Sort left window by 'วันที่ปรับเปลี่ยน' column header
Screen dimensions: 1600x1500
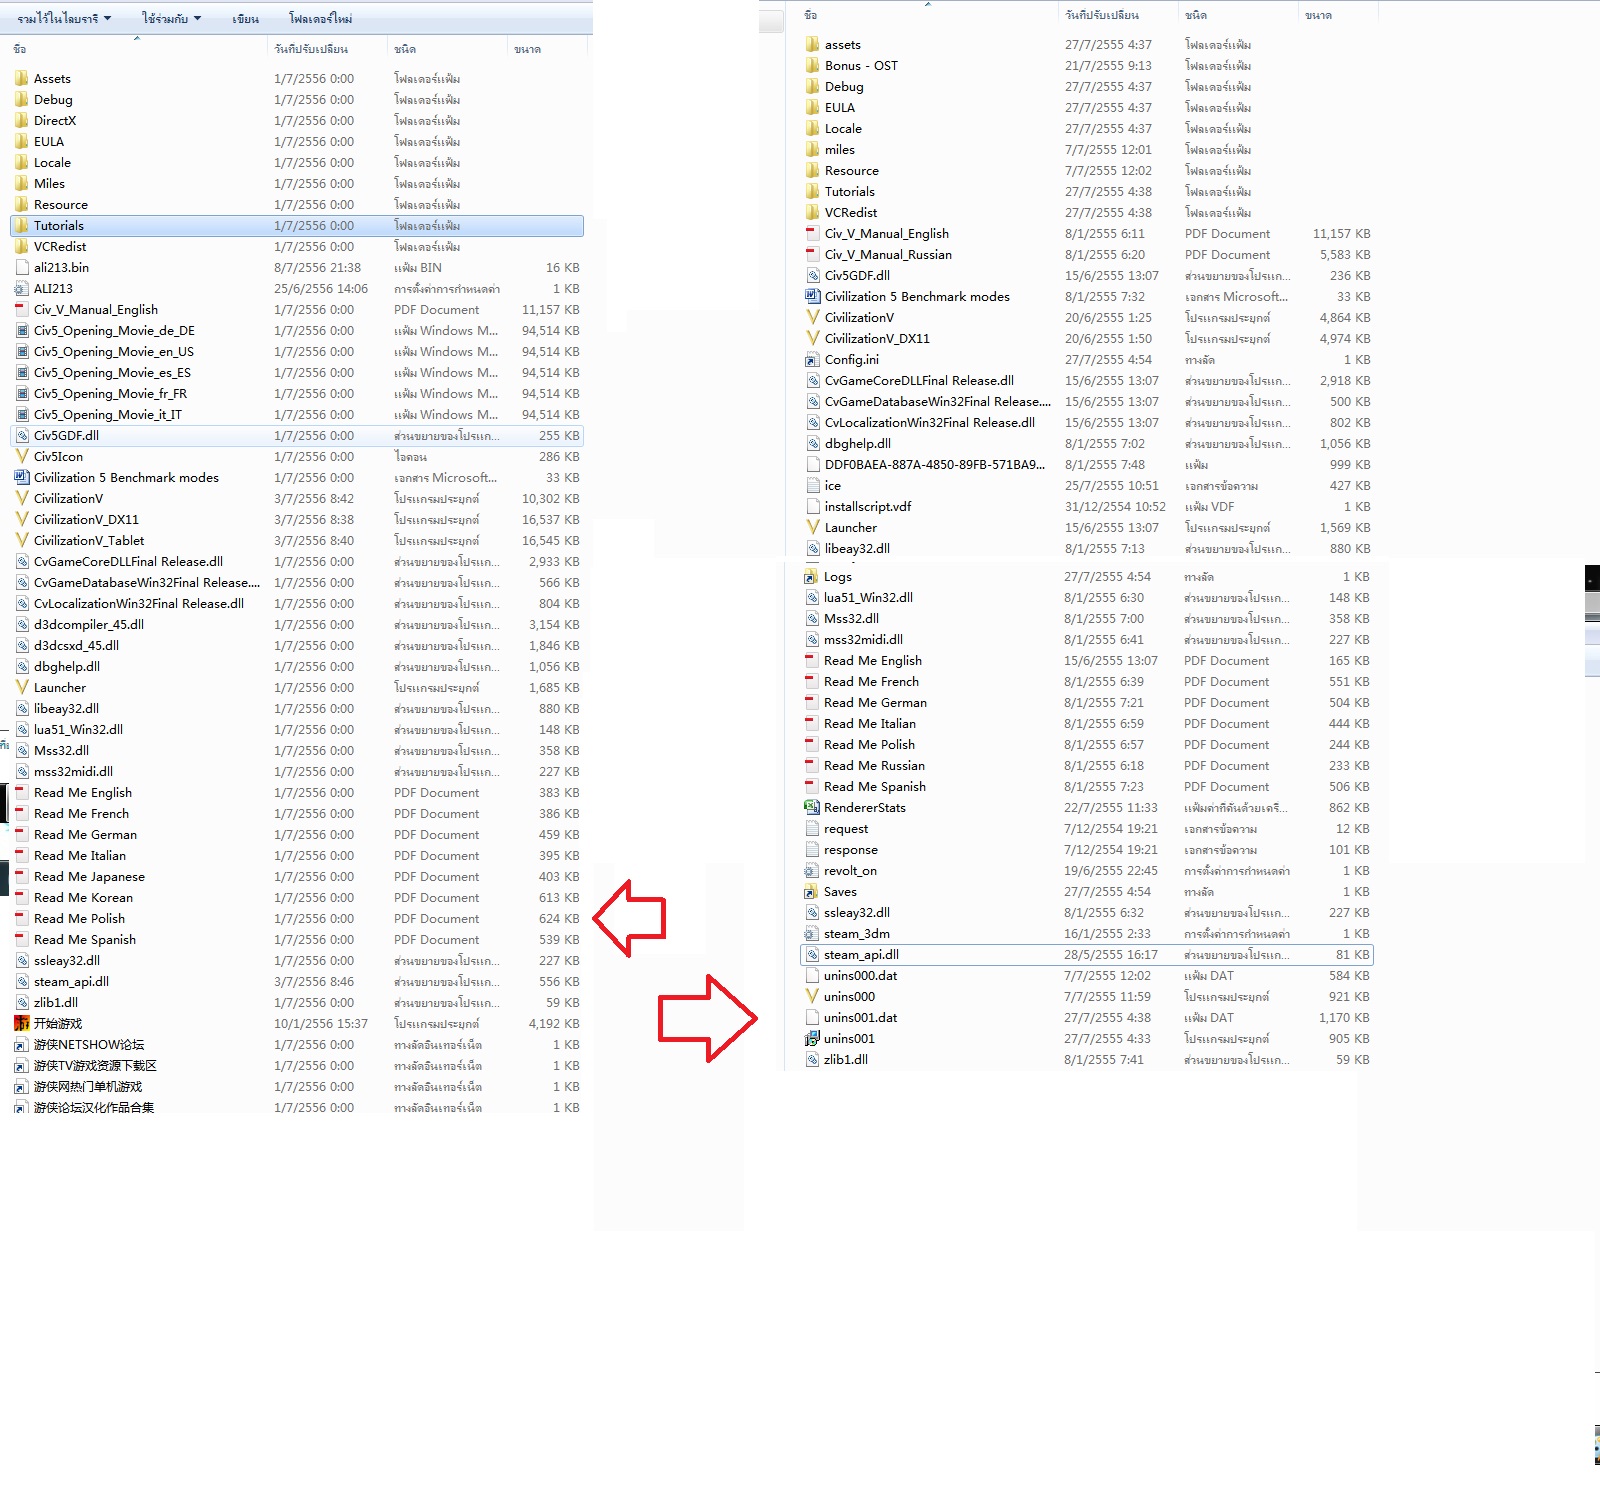327,49
